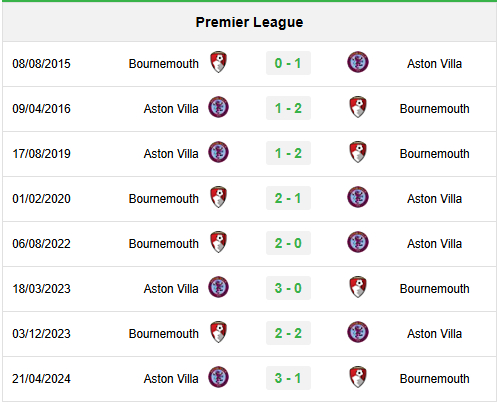Click Aston Villa crest in 06/08/2022 match
The image size is (500, 407).
(358, 242)
